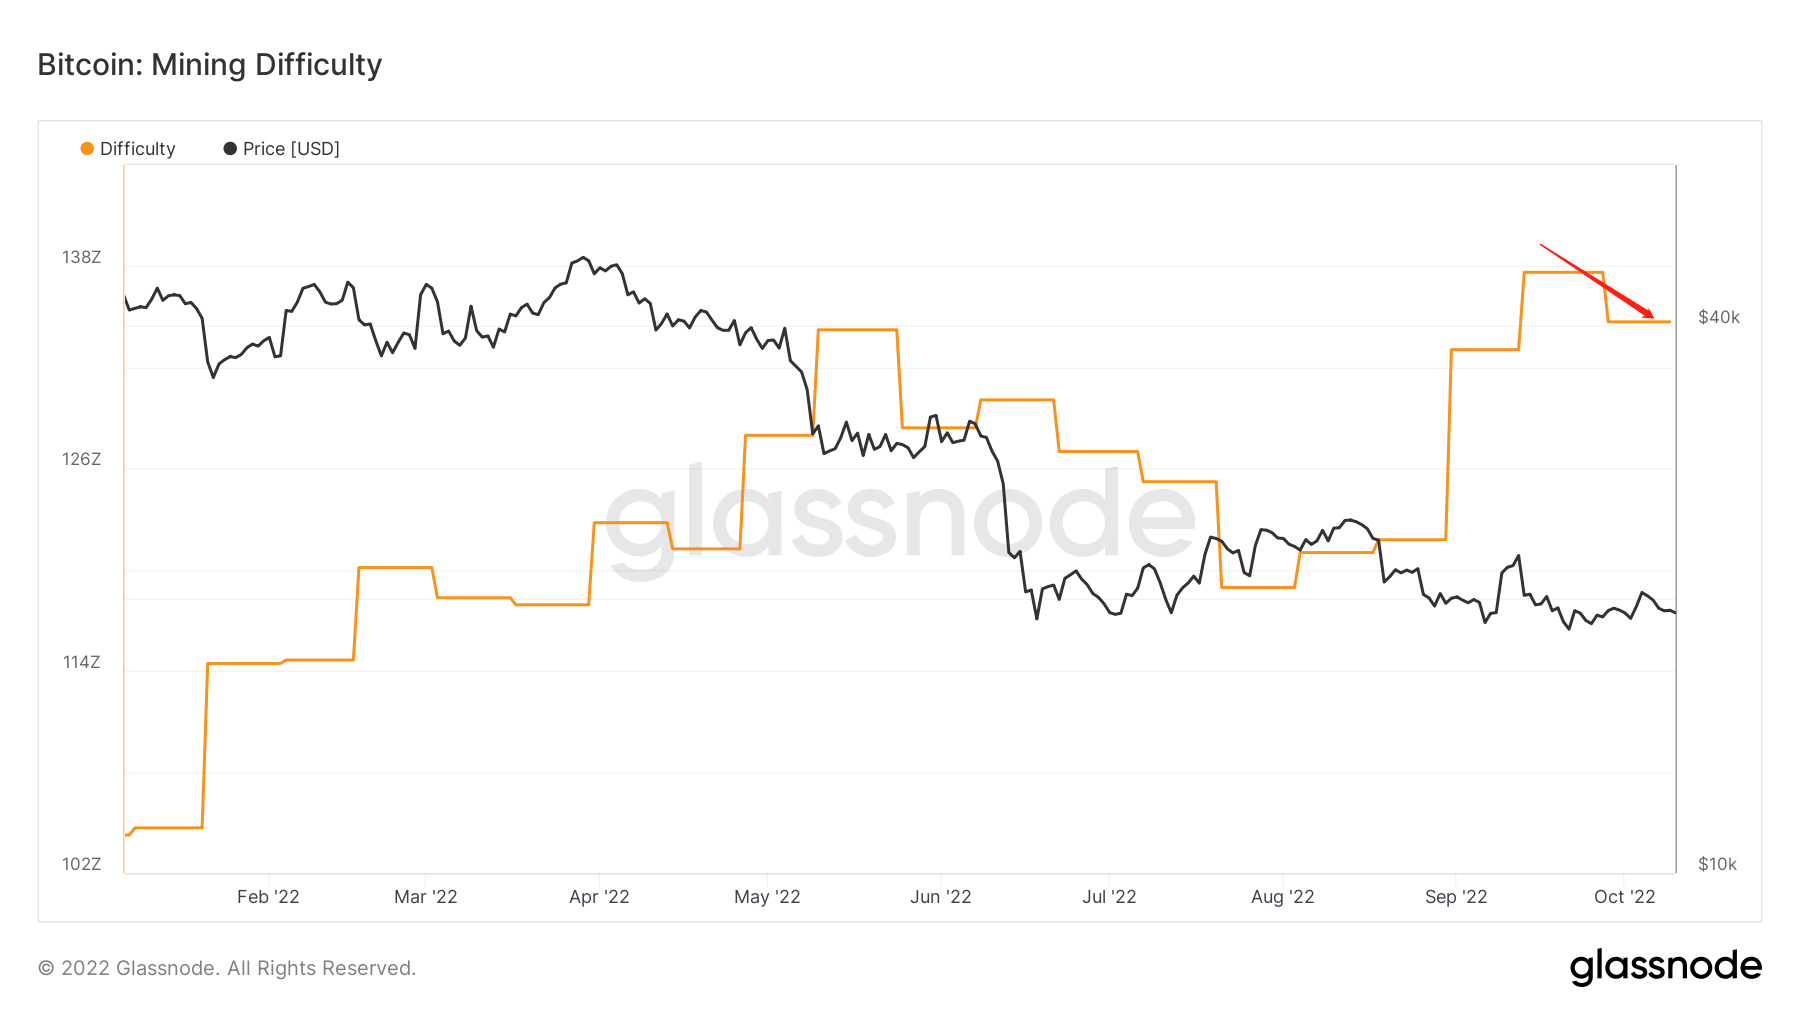Click the red arrow head annotation
Image resolution: width=1800 pixels, height=1013 pixels.
[1648, 315]
